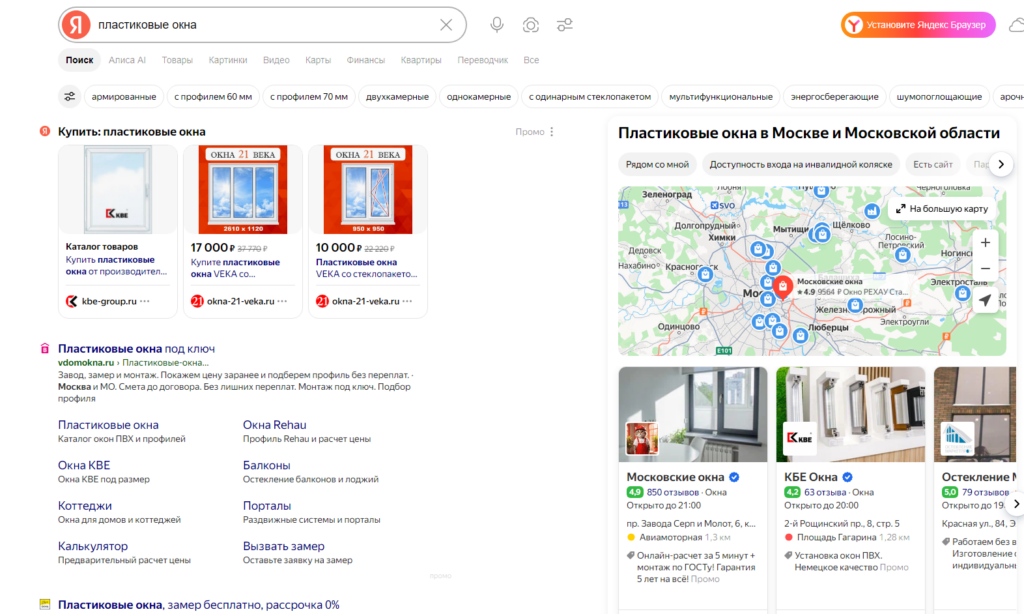
Task: Apply the Рядом со мной filter
Action: (657, 165)
